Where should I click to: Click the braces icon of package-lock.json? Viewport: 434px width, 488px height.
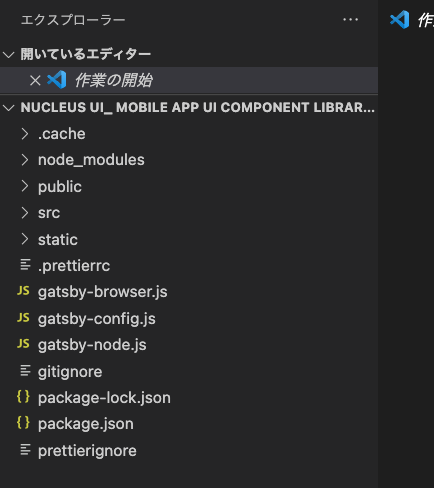coord(23,397)
